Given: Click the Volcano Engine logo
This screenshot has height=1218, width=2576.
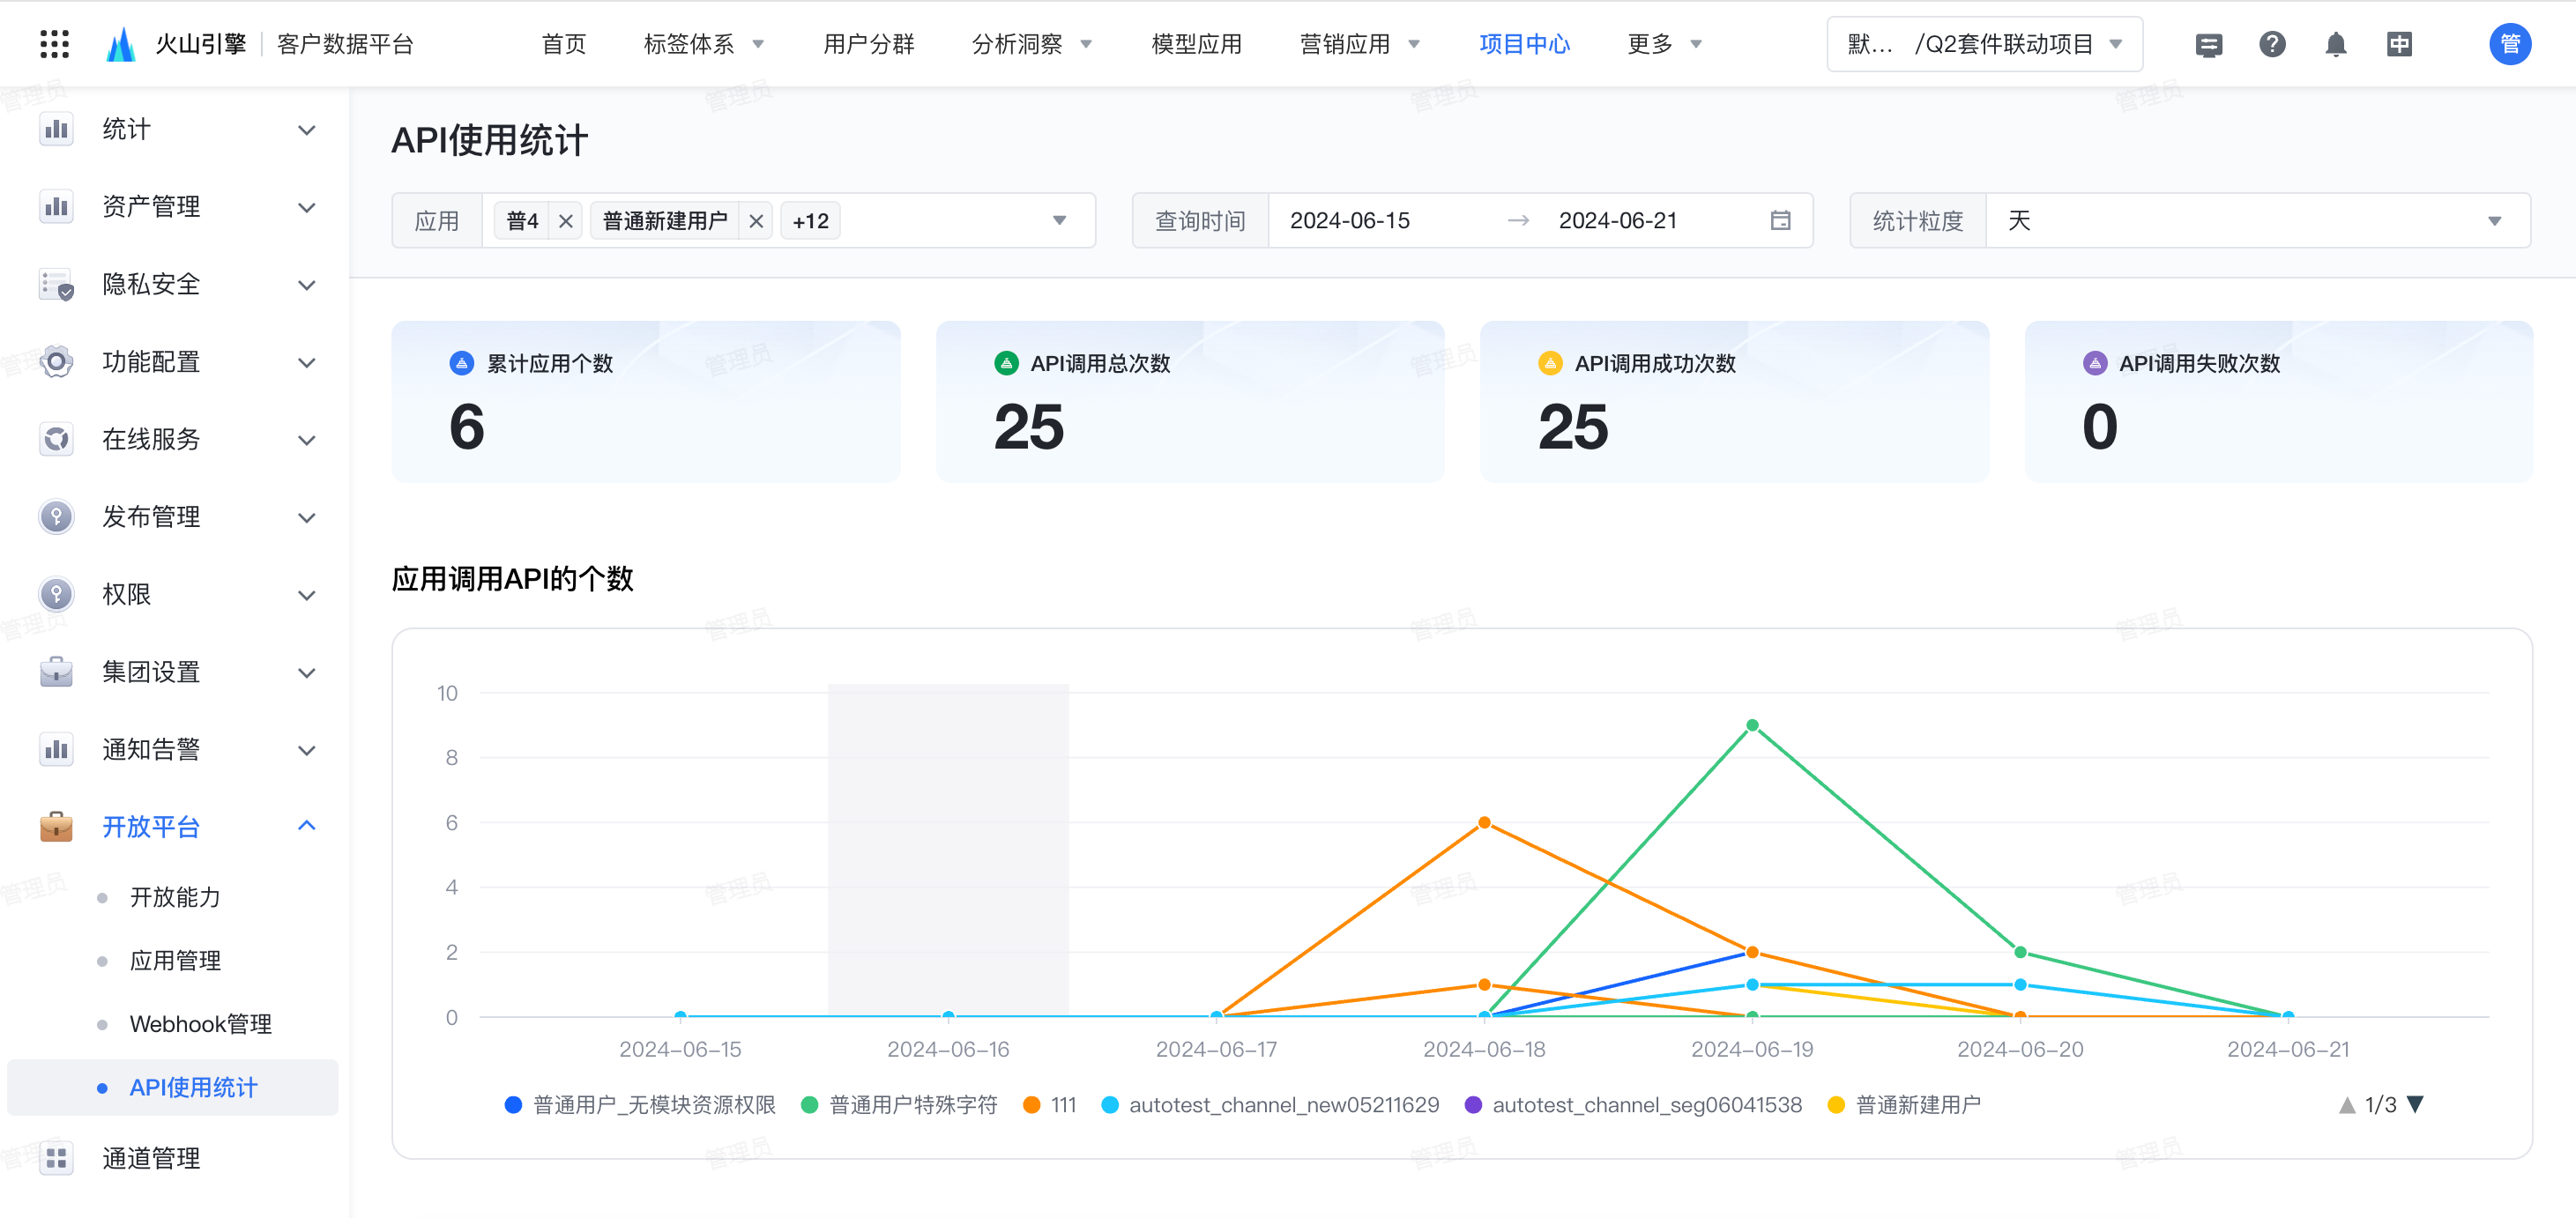Looking at the screenshot, I should click(x=121, y=44).
